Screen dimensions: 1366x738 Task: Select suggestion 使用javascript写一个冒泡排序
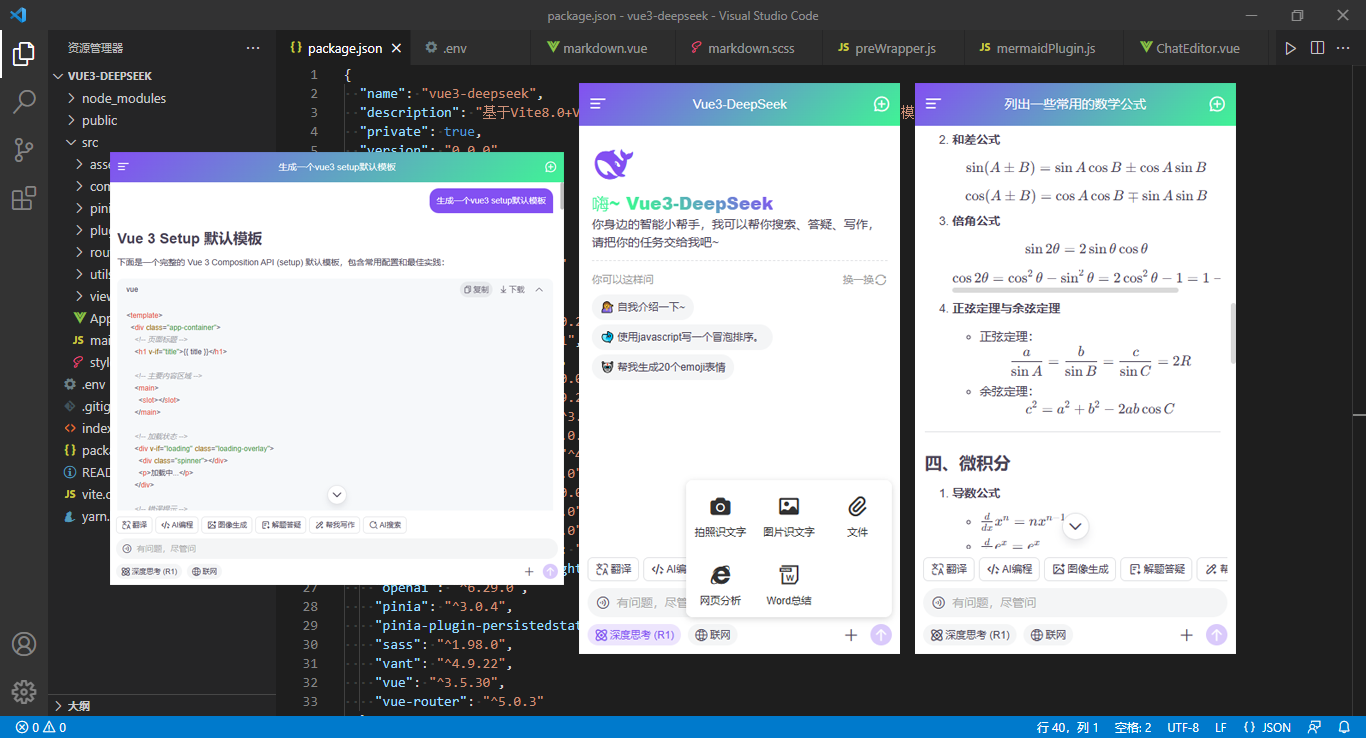coord(681,337)
